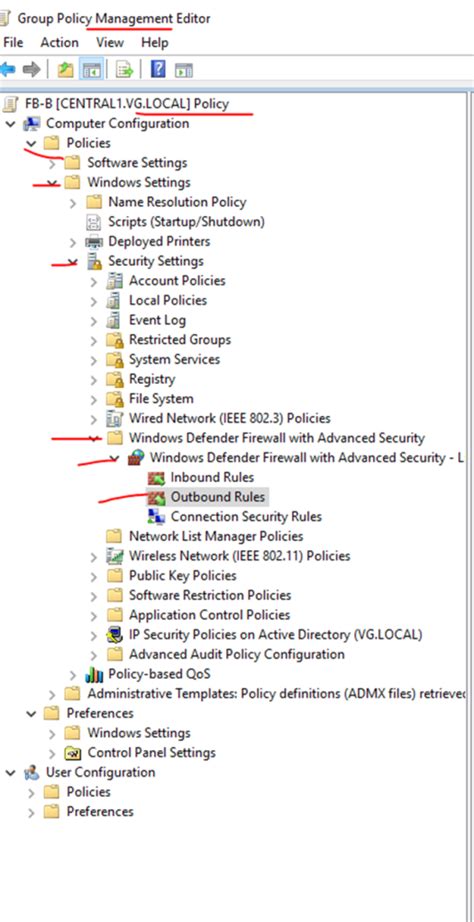Select Network List Manager Policies
The image size is (474, 922).
click(216, 536)
